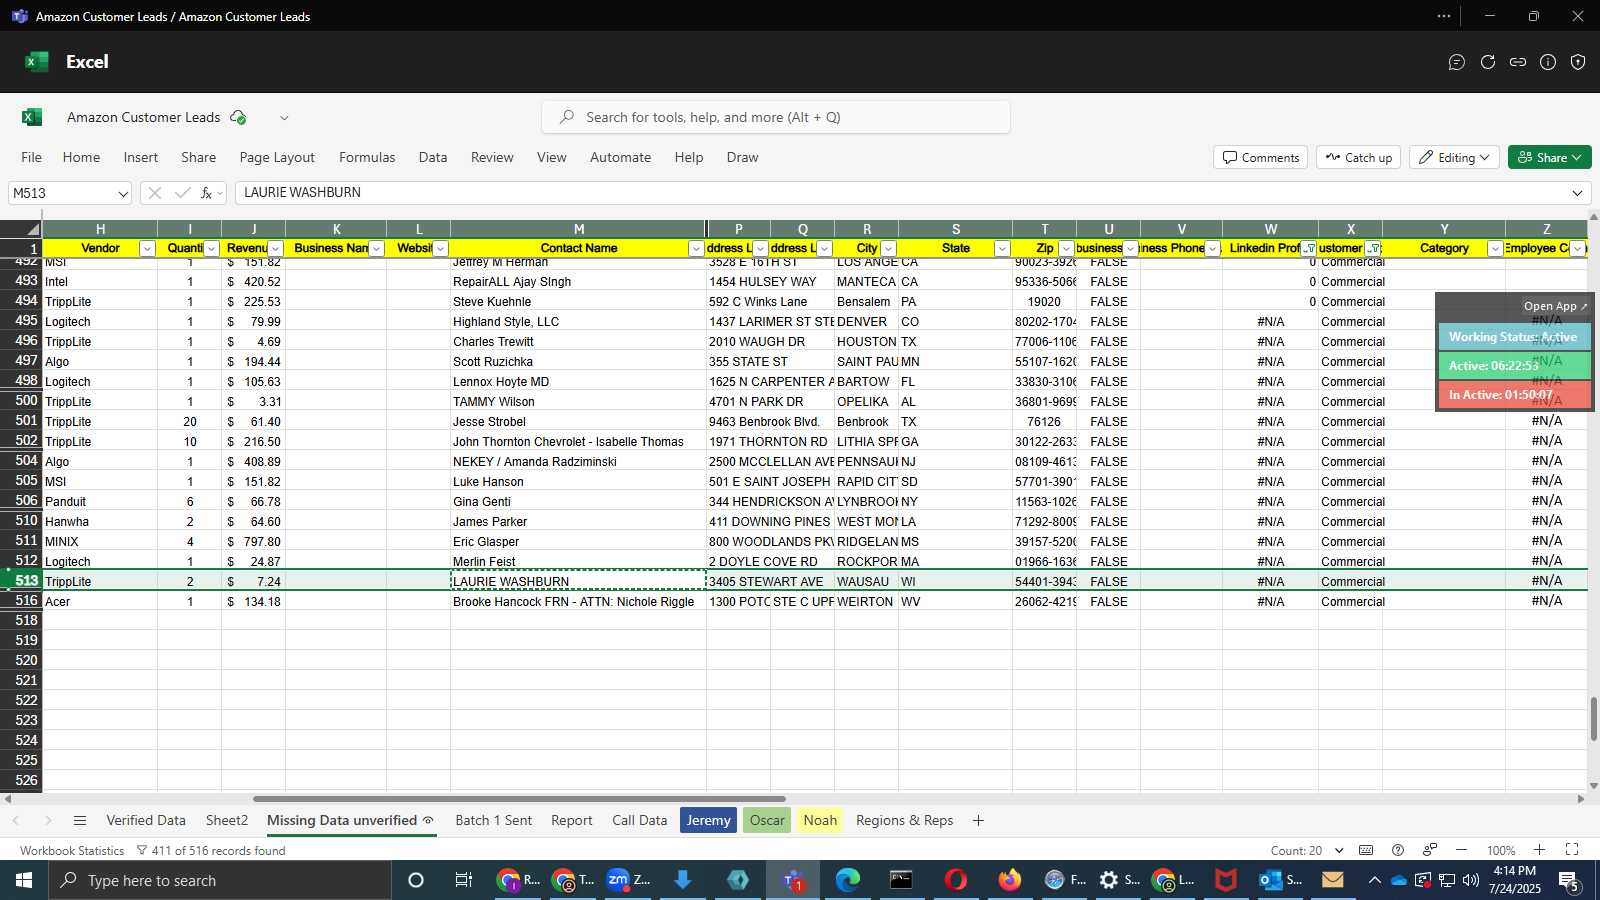This screenshot has width=1600, height=900.
Task: Expand the Name Box dropdown arrow
Action: [123, 194]
